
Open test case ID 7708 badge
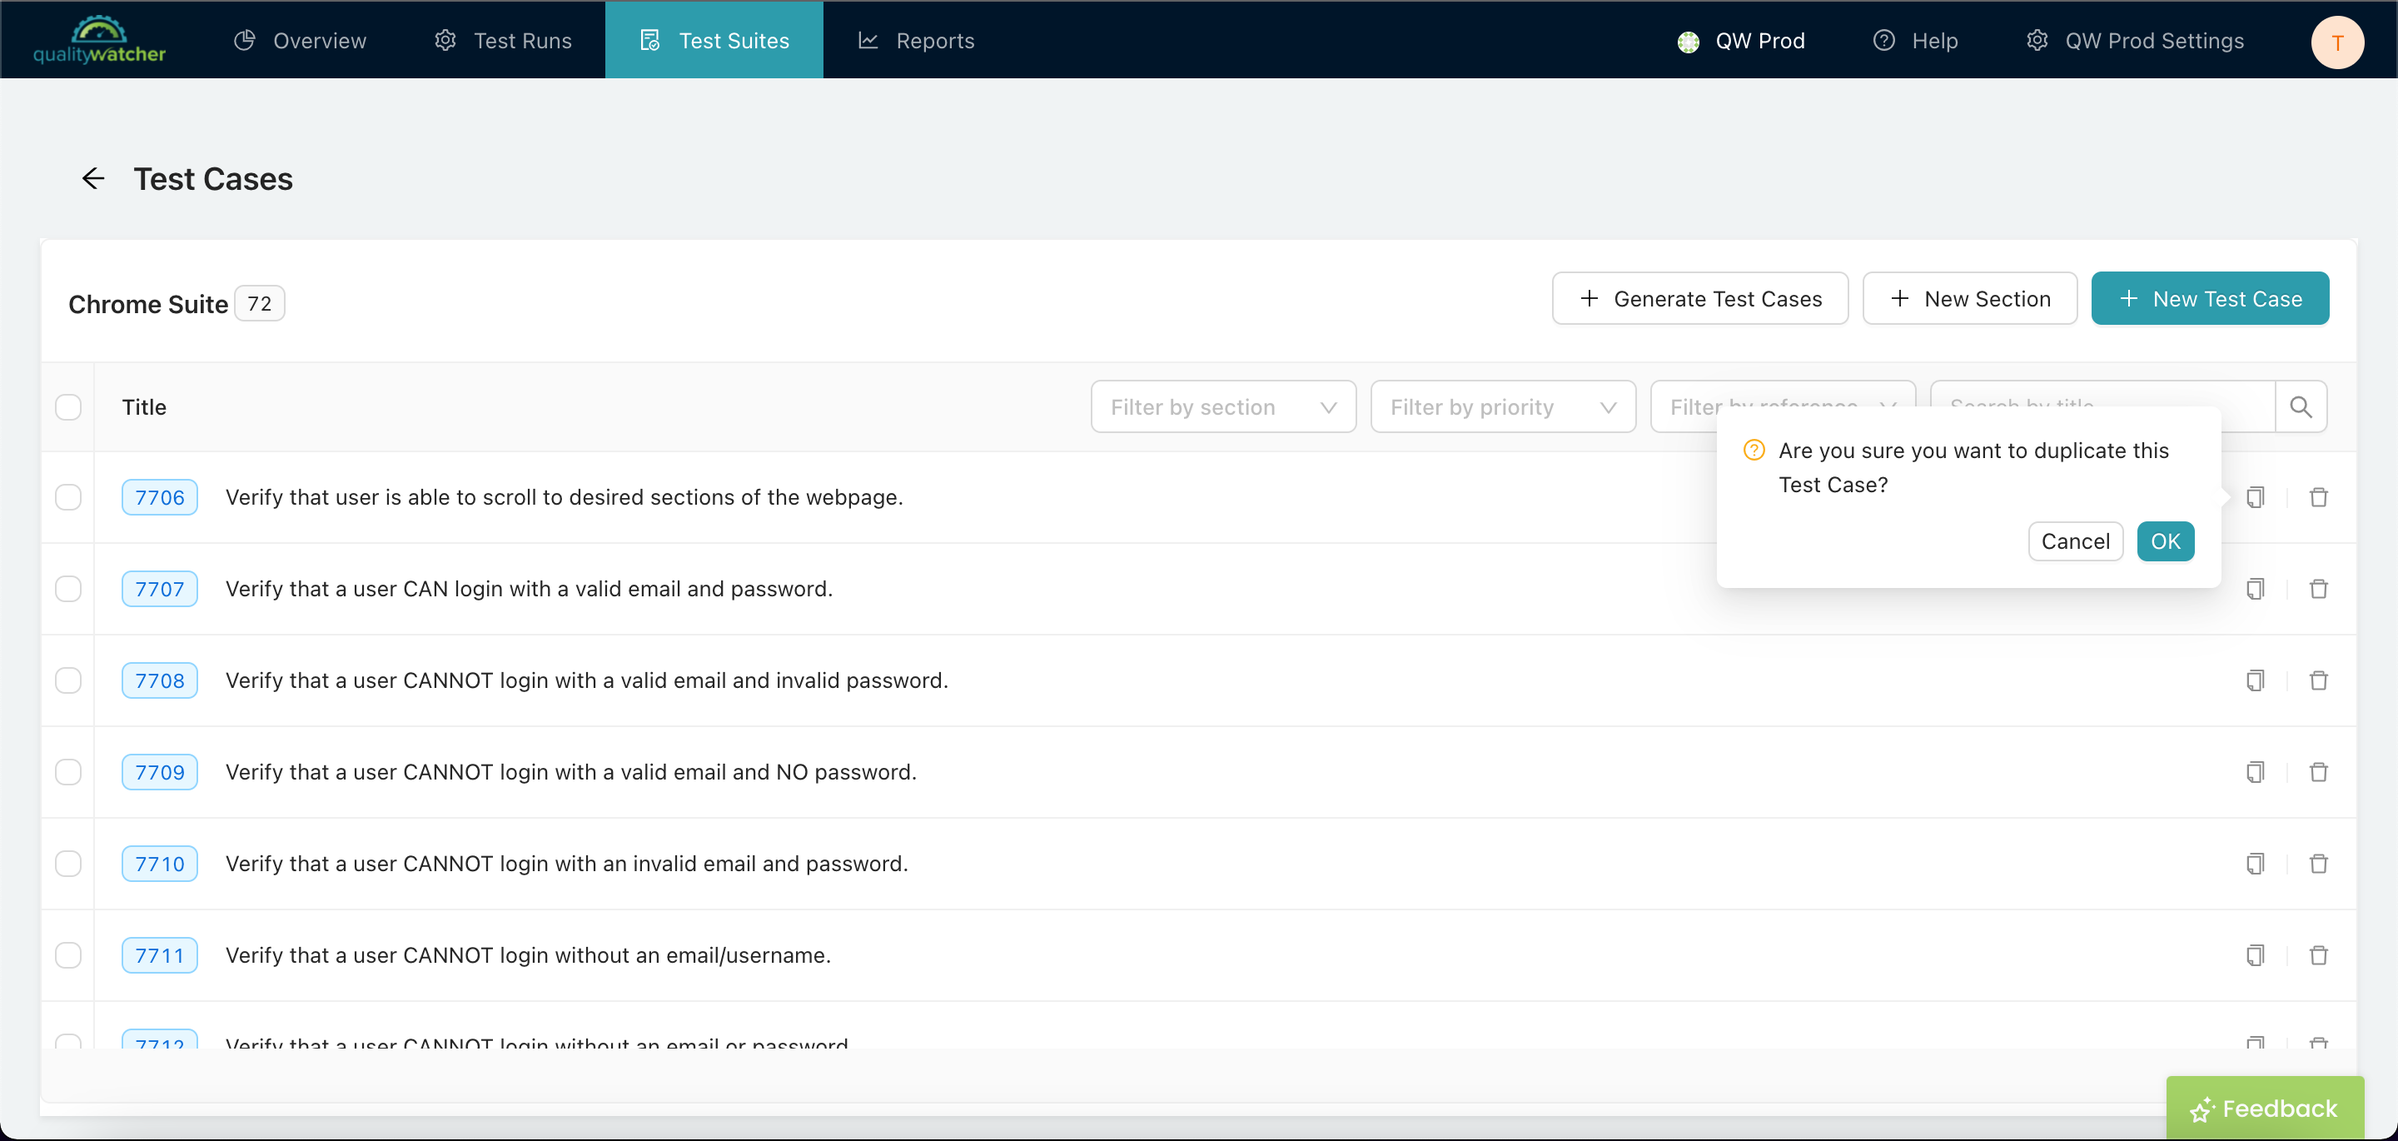[160, 681]
